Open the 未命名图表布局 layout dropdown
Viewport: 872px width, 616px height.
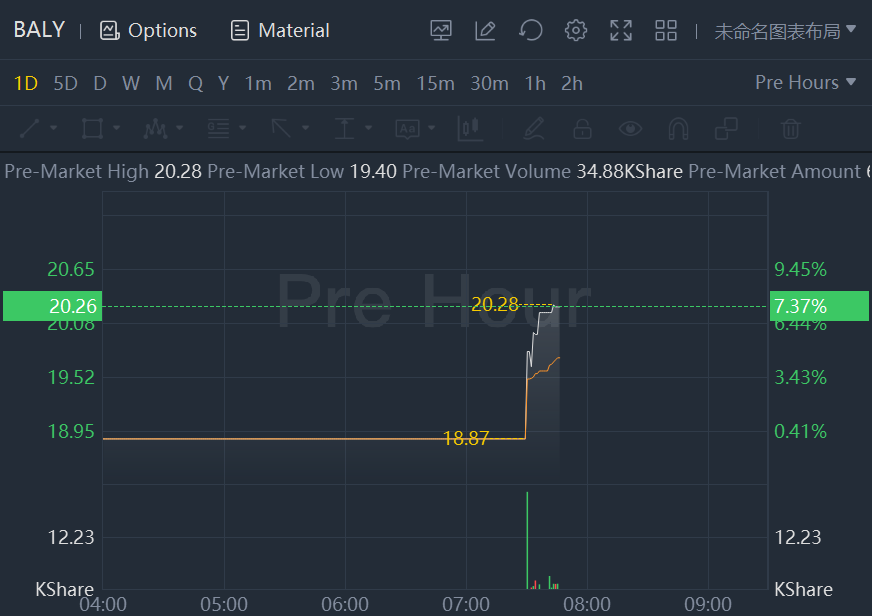pyautogui.click(x=785, y=30)
